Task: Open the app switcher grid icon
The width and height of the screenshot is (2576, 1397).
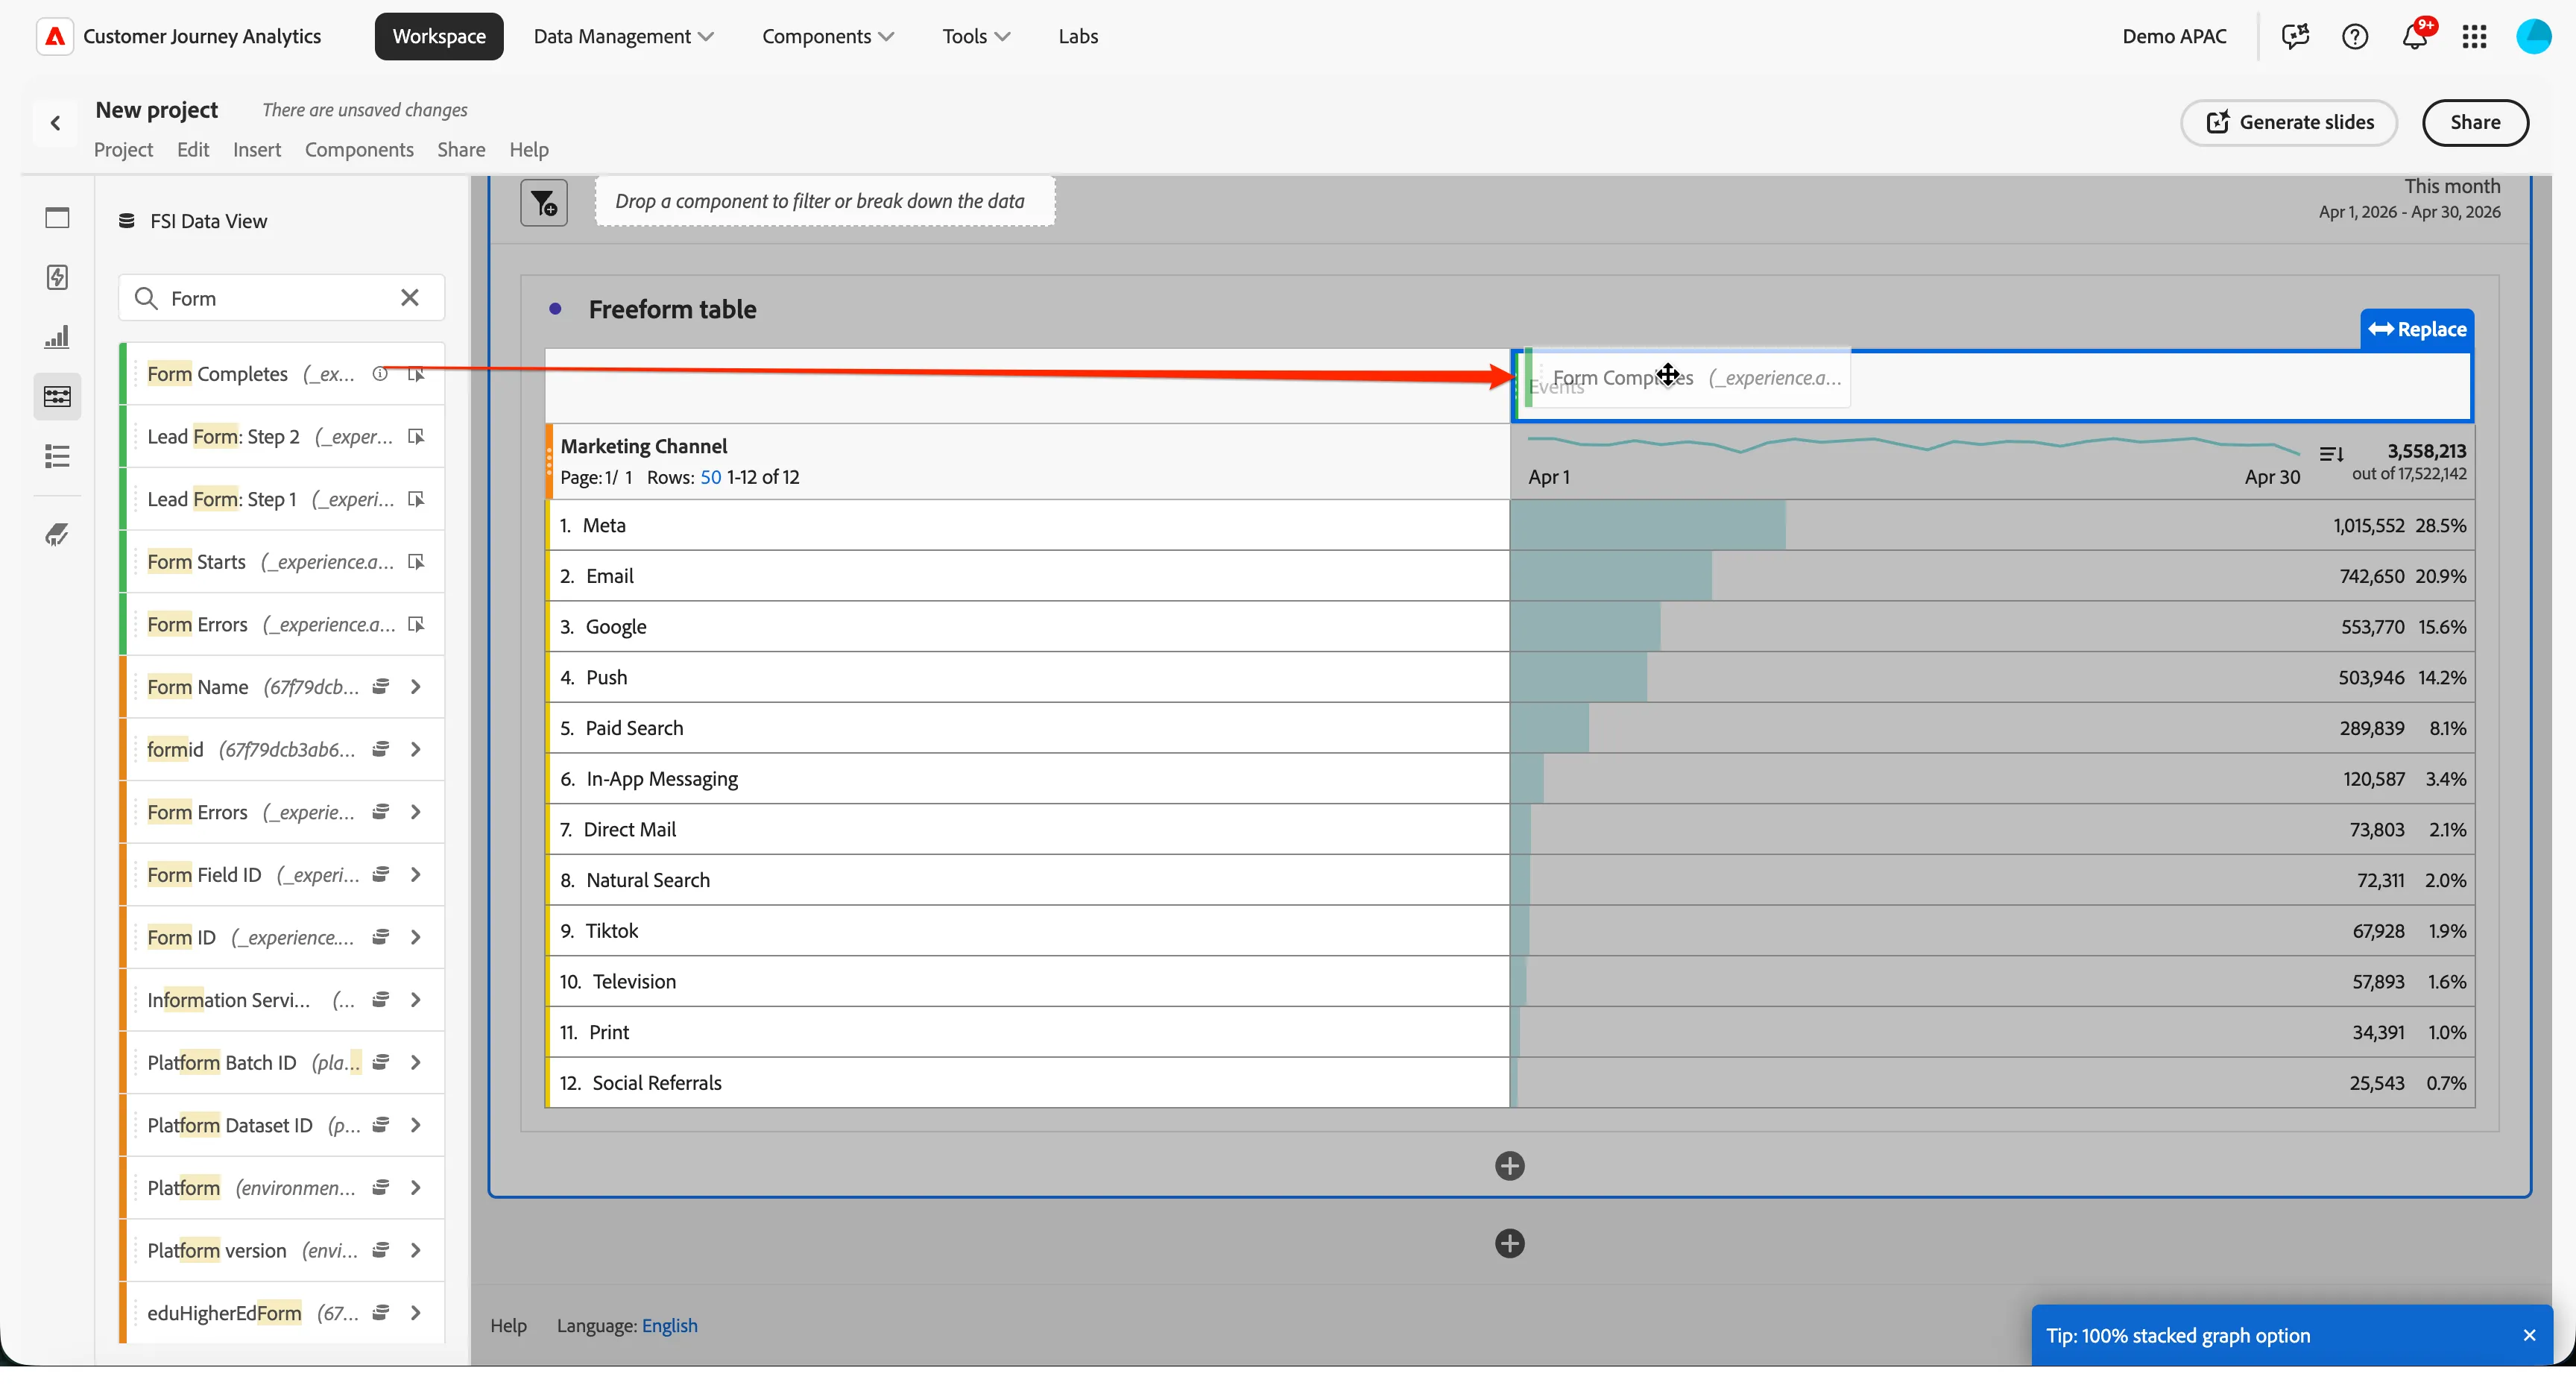Action: click(2474, 37)
